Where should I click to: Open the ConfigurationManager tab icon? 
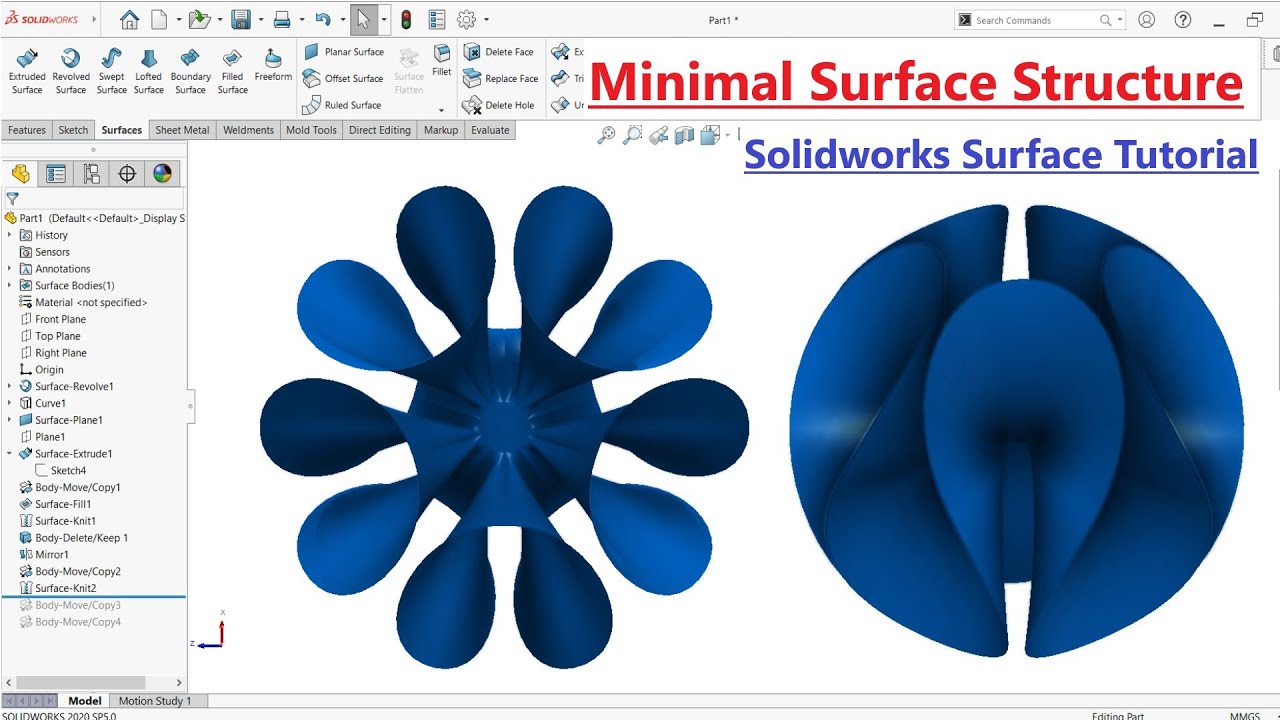(x=91, y=174)
